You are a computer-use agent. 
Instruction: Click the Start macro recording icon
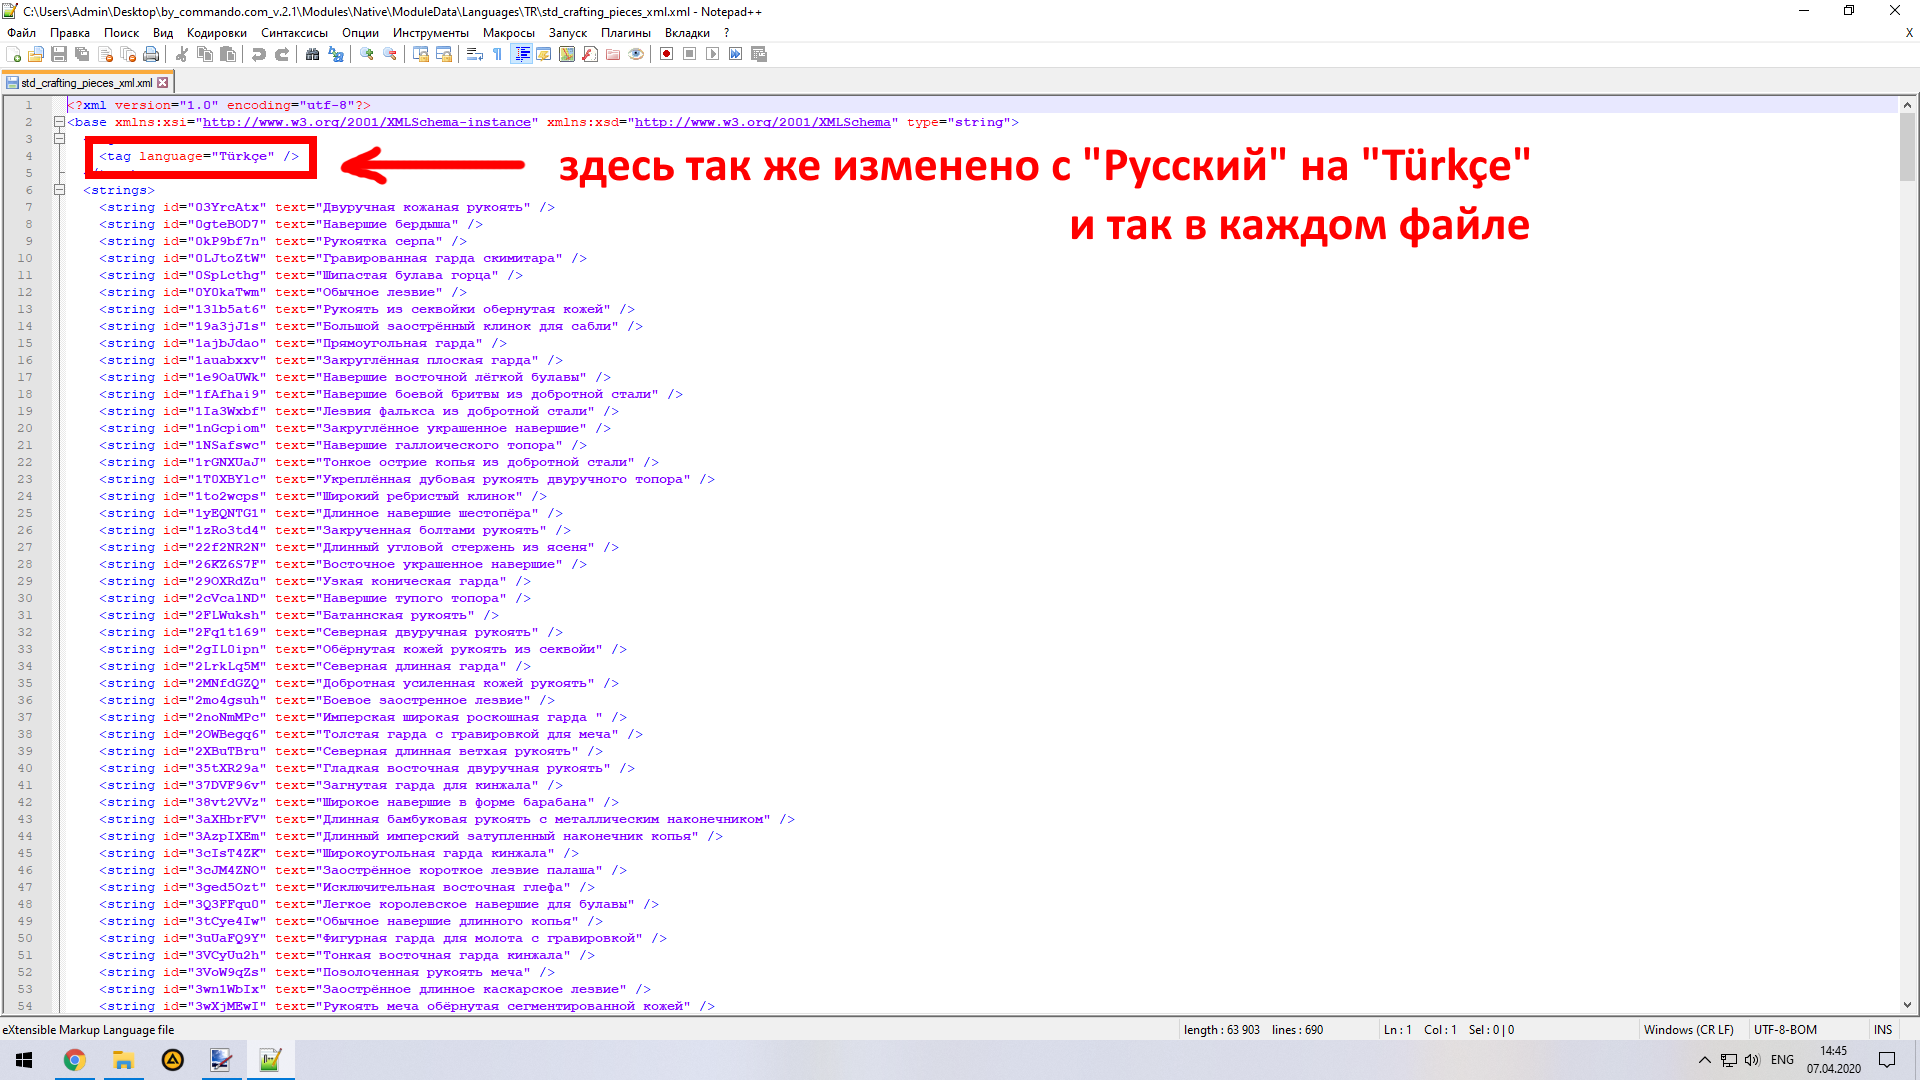667,54
